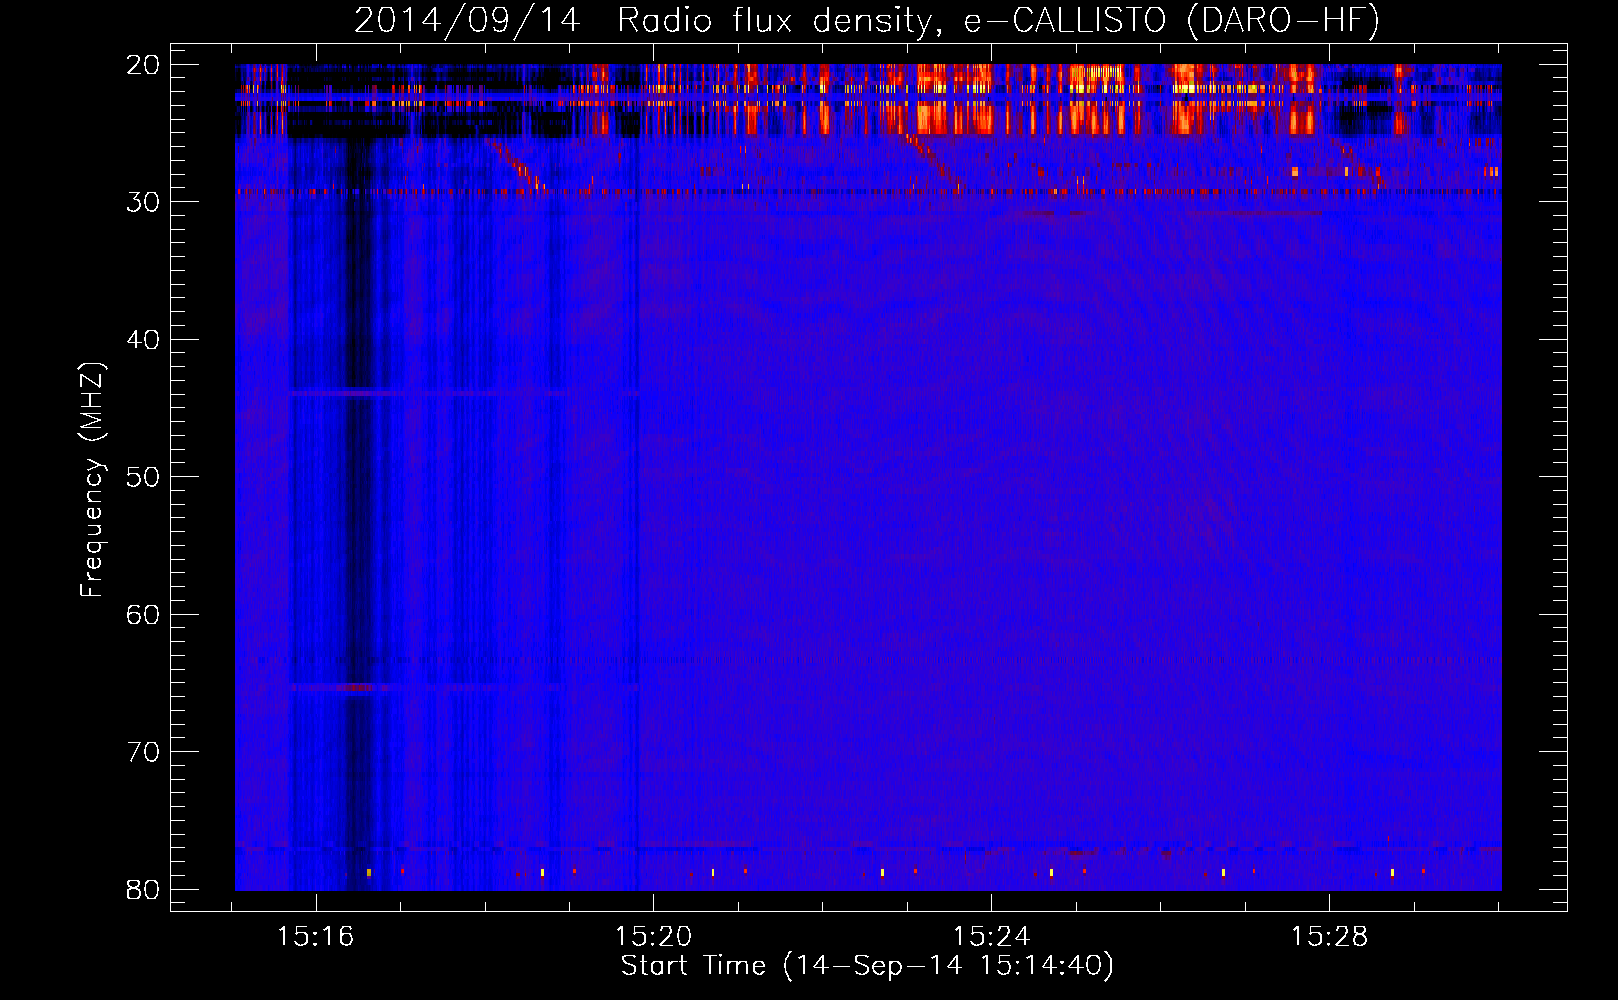Click the 15:24 time tick label
This screenshot has width=1618, height=1000.
(991, 937)
